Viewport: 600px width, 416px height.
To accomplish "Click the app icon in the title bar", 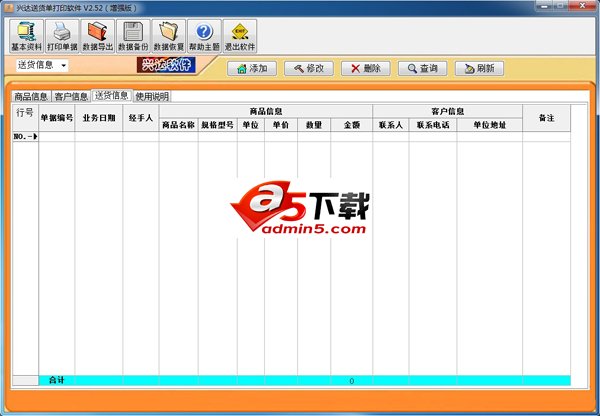I will tap(8, 7).
